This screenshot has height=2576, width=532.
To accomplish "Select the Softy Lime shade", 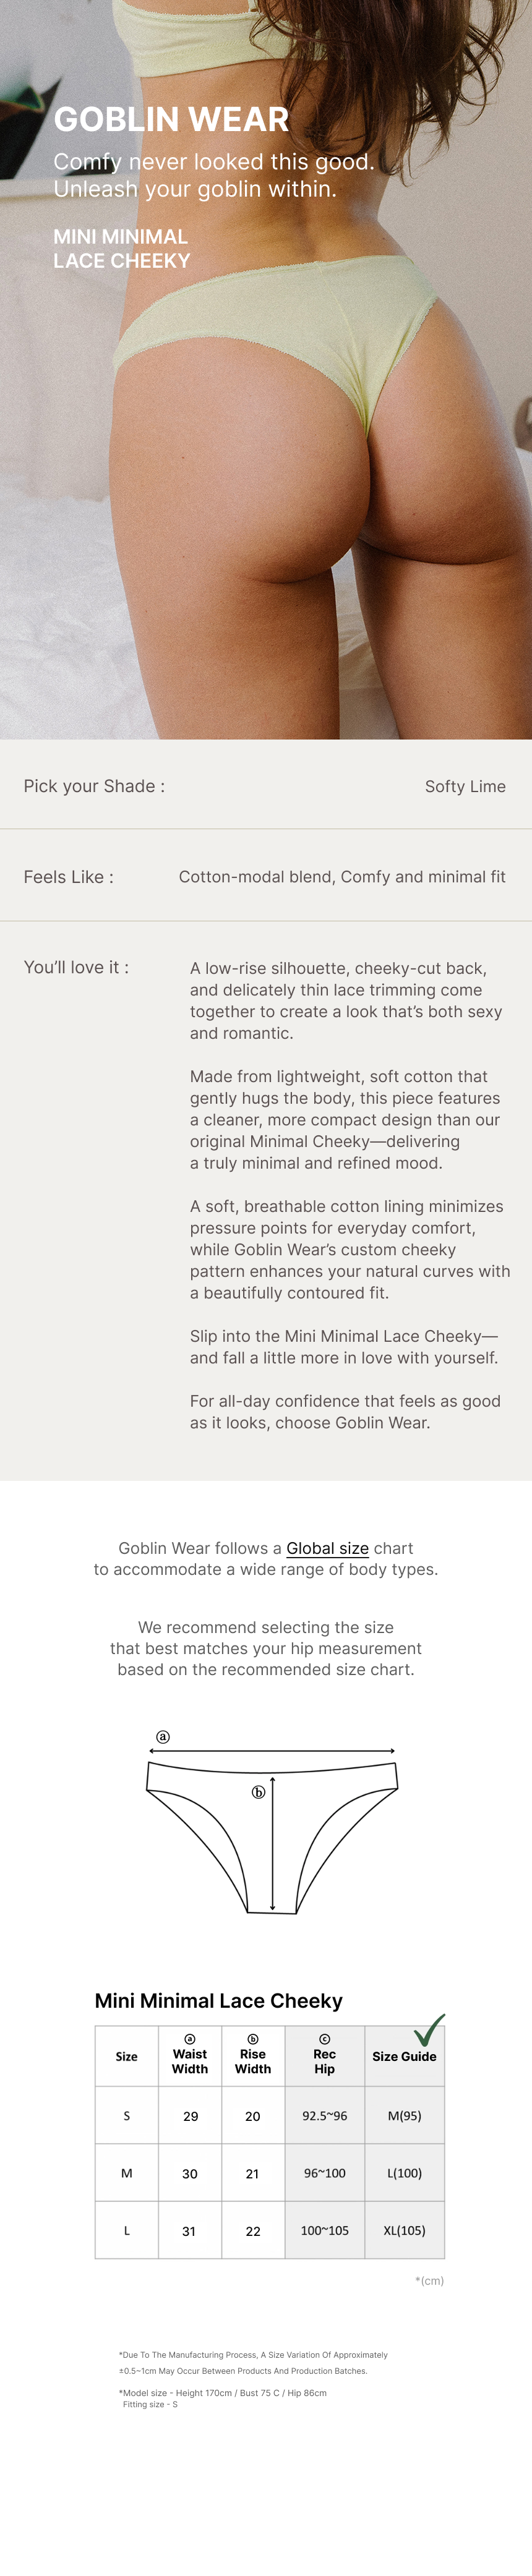I will (465, 786).
